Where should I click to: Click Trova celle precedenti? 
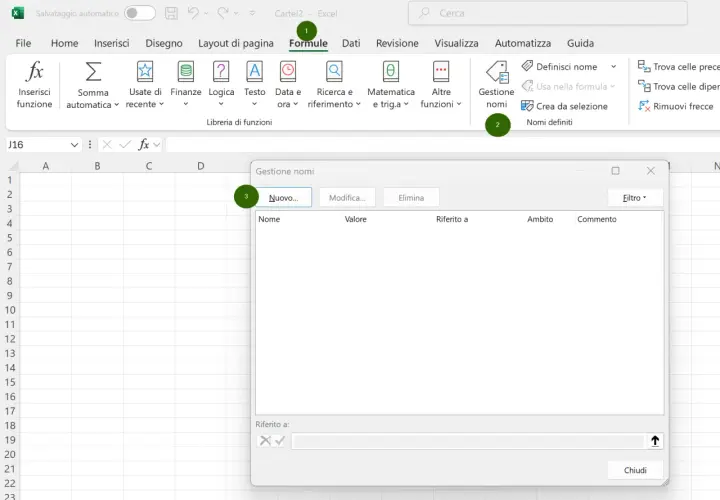pyautogui.click(x=678, y=67)
